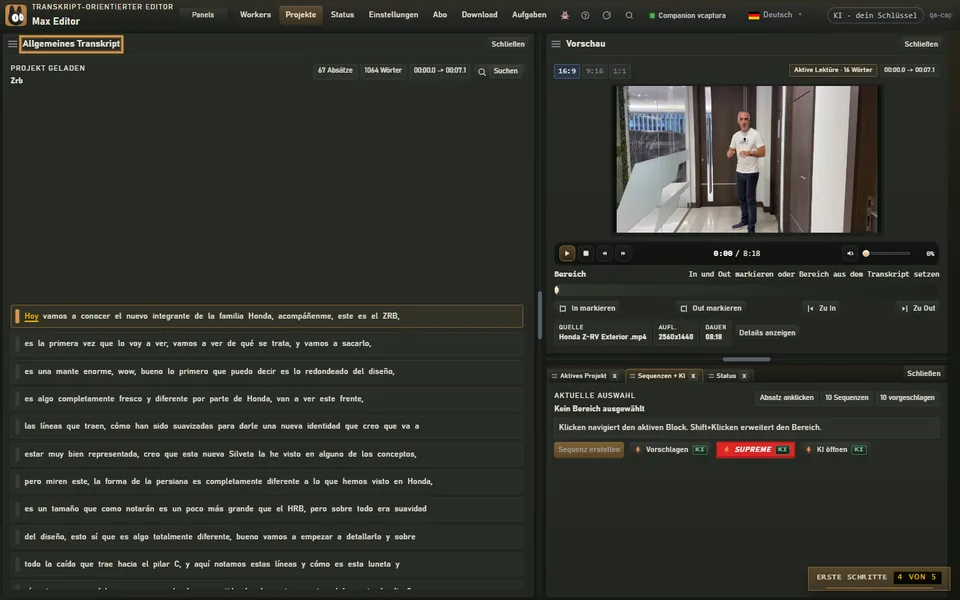Open the Allgemeines Transkript panel menu
Screen dimensions: 960x600
(x=12, y=44)
